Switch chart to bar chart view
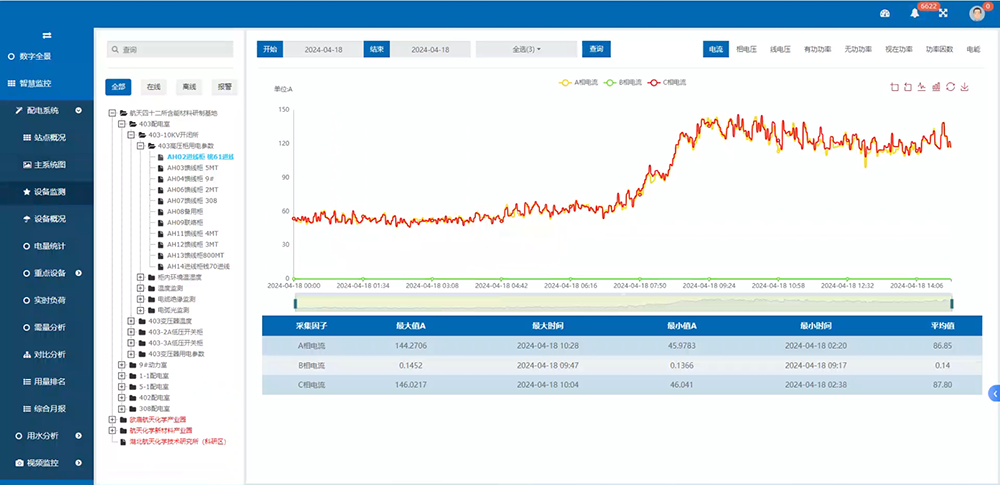This screenshot has width=1000, height=485. tap(936, 87)
